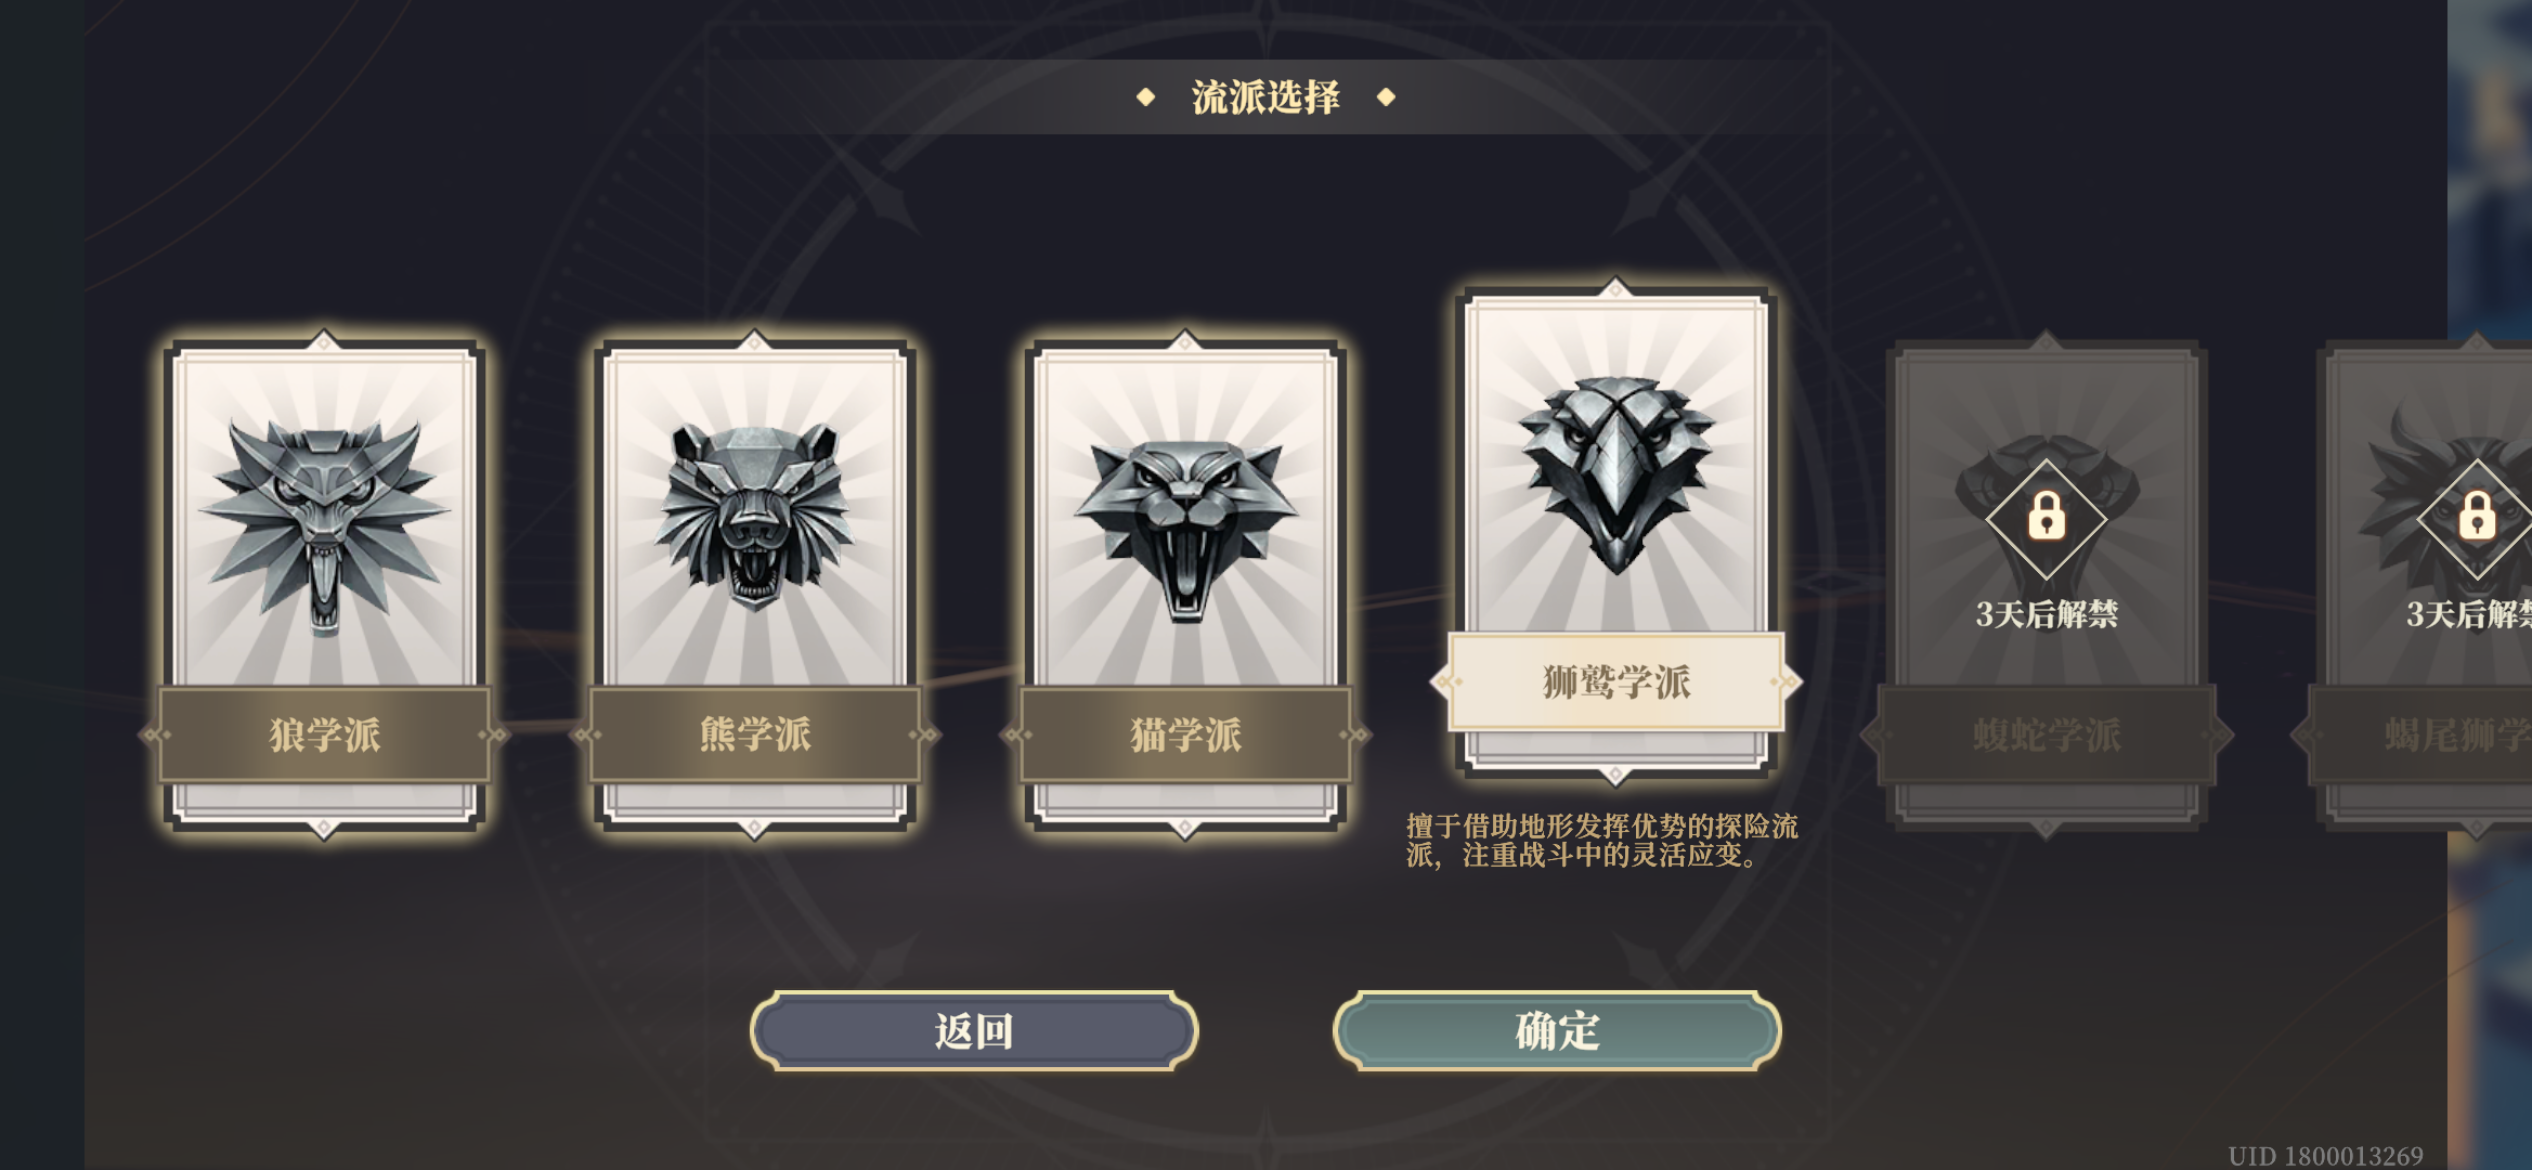Confirm selection with 确定 button

pos(1557,1031)
